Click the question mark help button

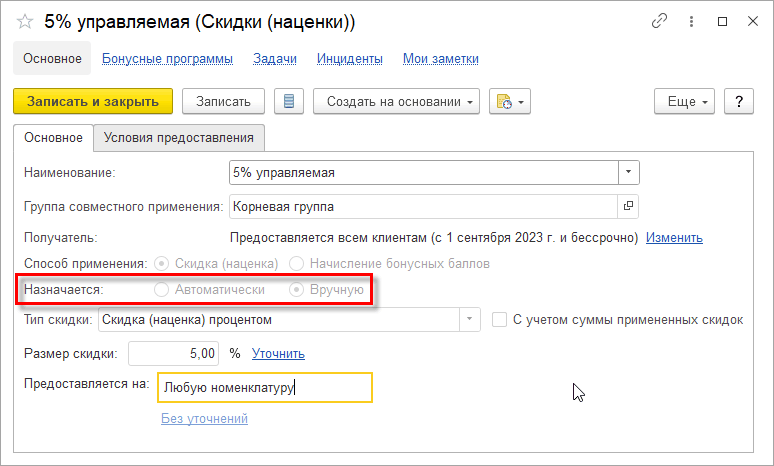click(x=738, y=101)
